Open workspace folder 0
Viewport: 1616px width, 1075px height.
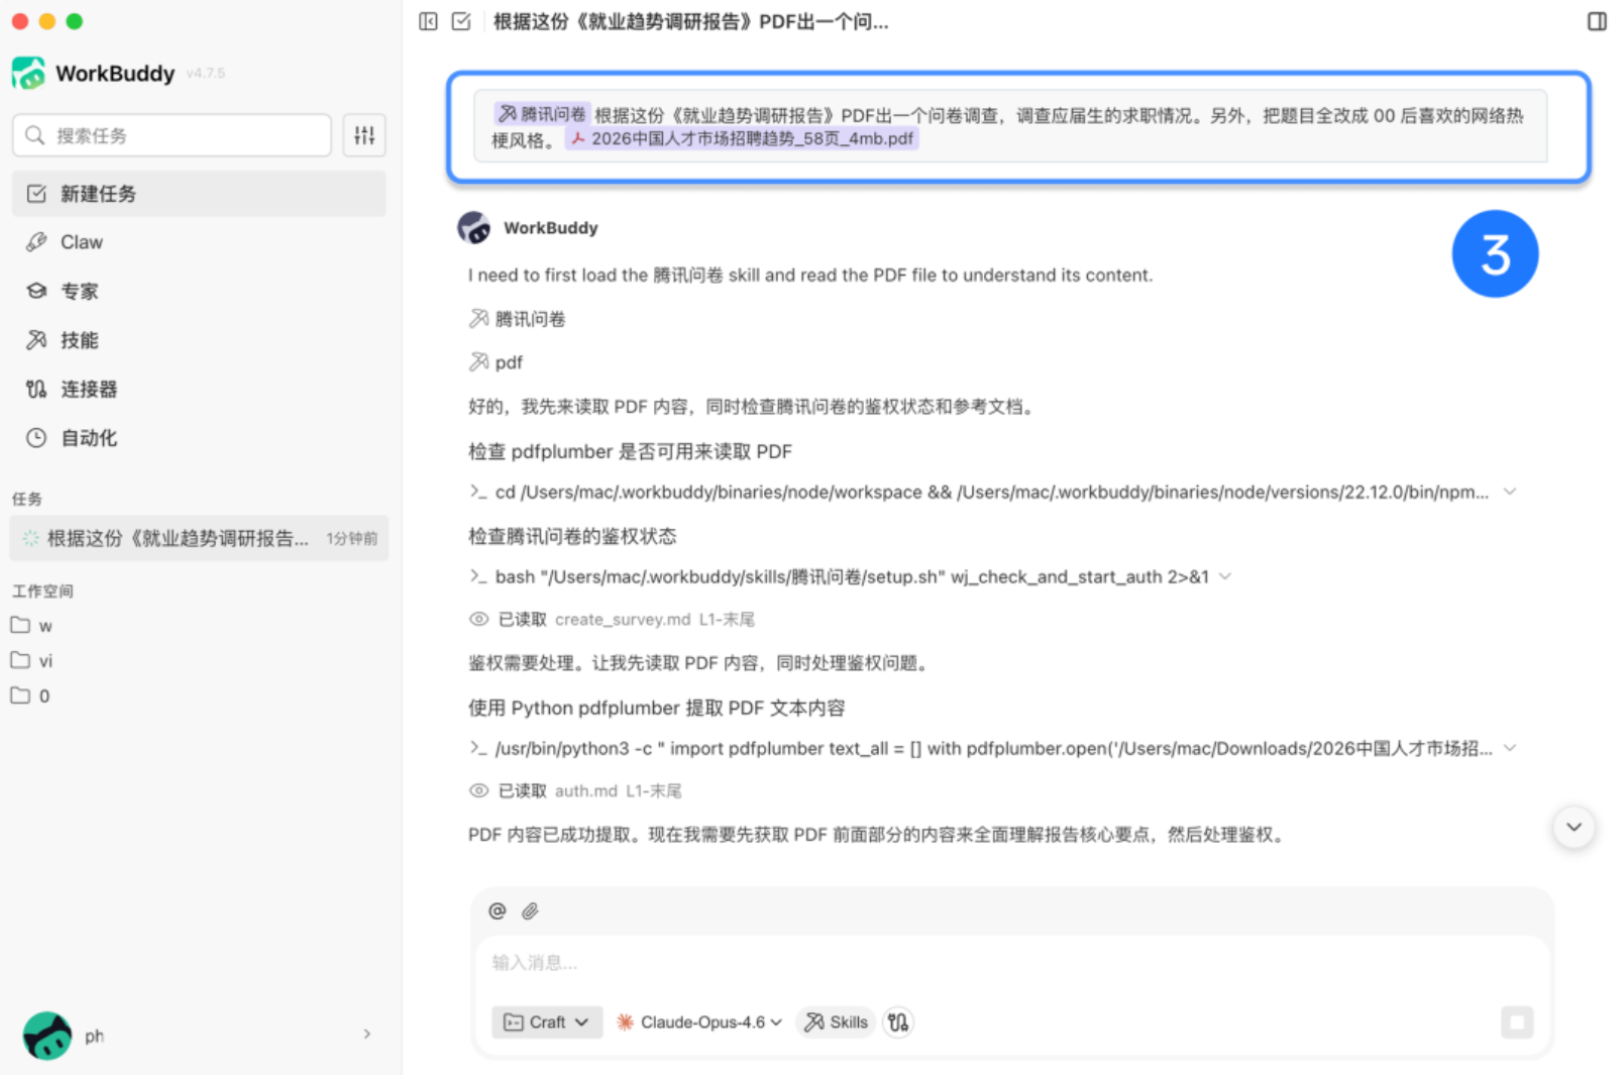31,696
